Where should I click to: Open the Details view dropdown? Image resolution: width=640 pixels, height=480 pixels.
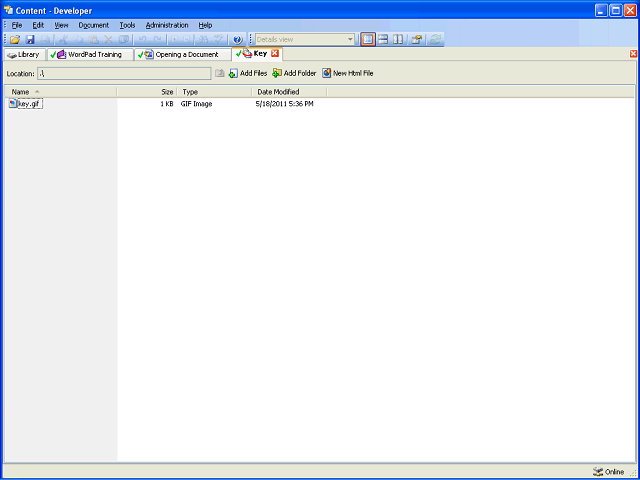click(x=350, y=40)
